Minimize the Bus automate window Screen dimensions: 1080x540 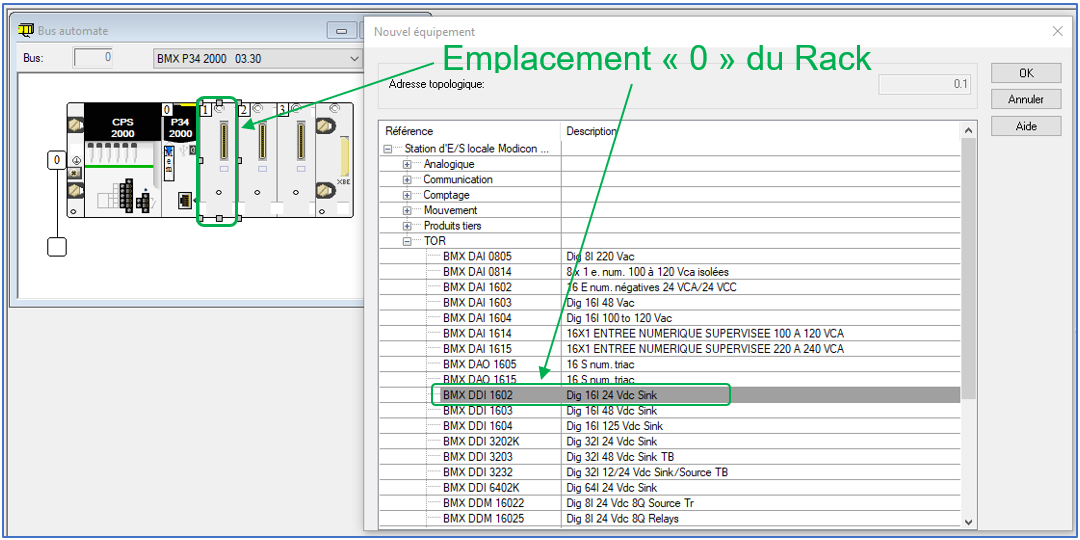(x=341, y=31)
